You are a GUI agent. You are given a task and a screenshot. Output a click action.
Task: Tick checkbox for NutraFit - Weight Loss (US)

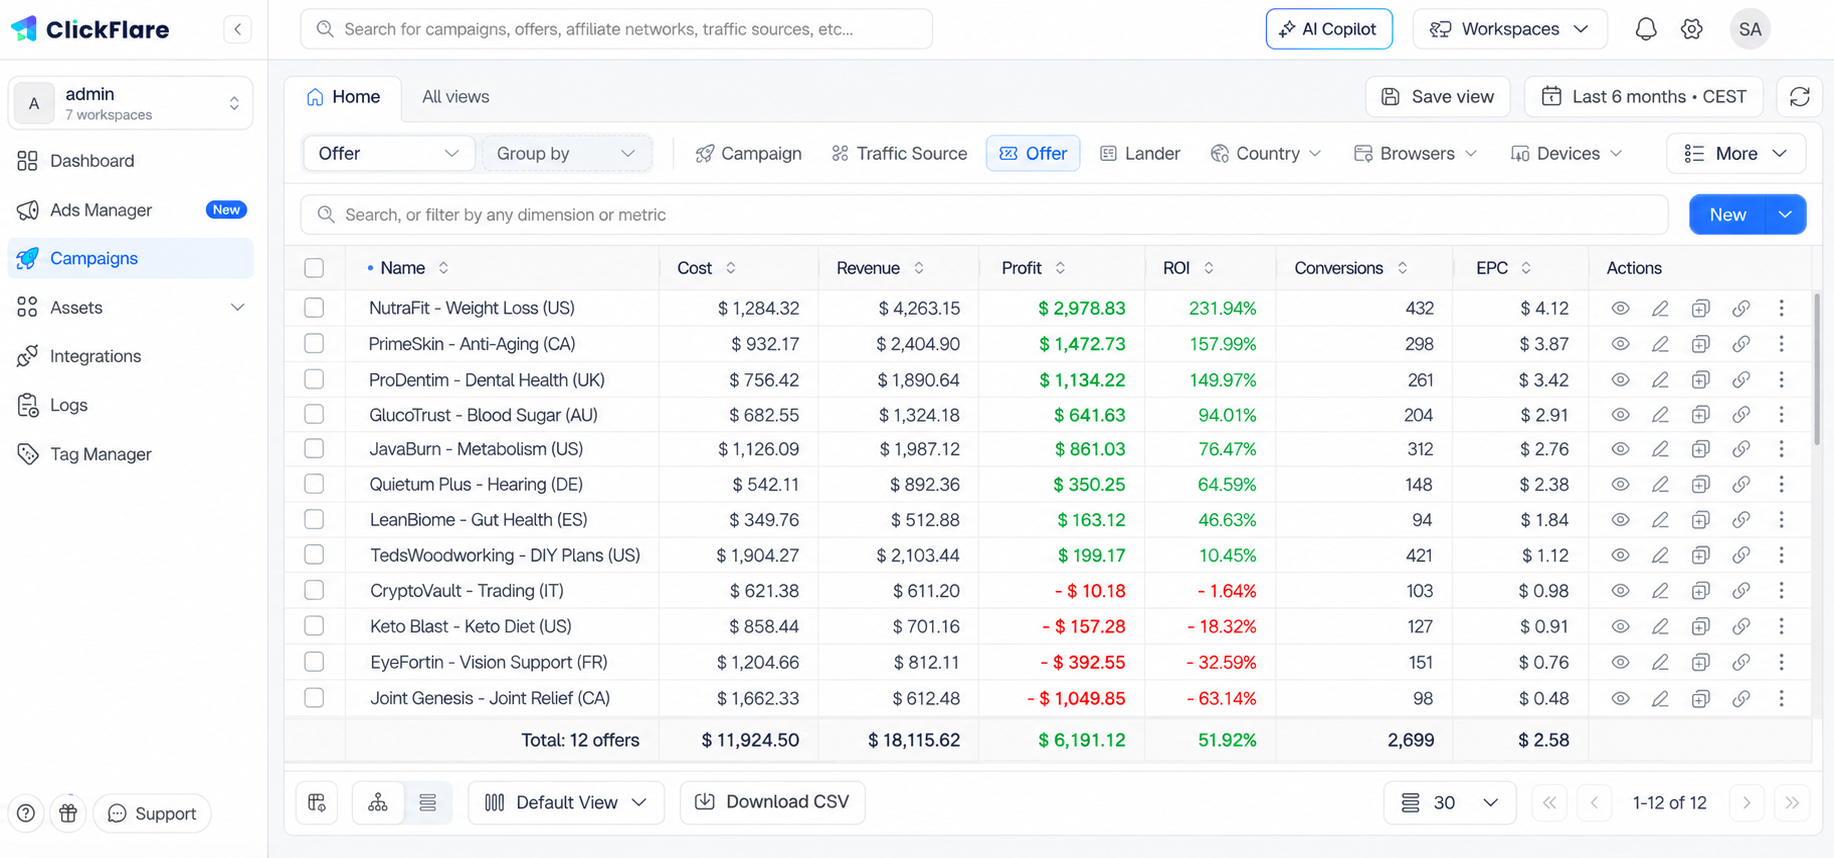314,308
